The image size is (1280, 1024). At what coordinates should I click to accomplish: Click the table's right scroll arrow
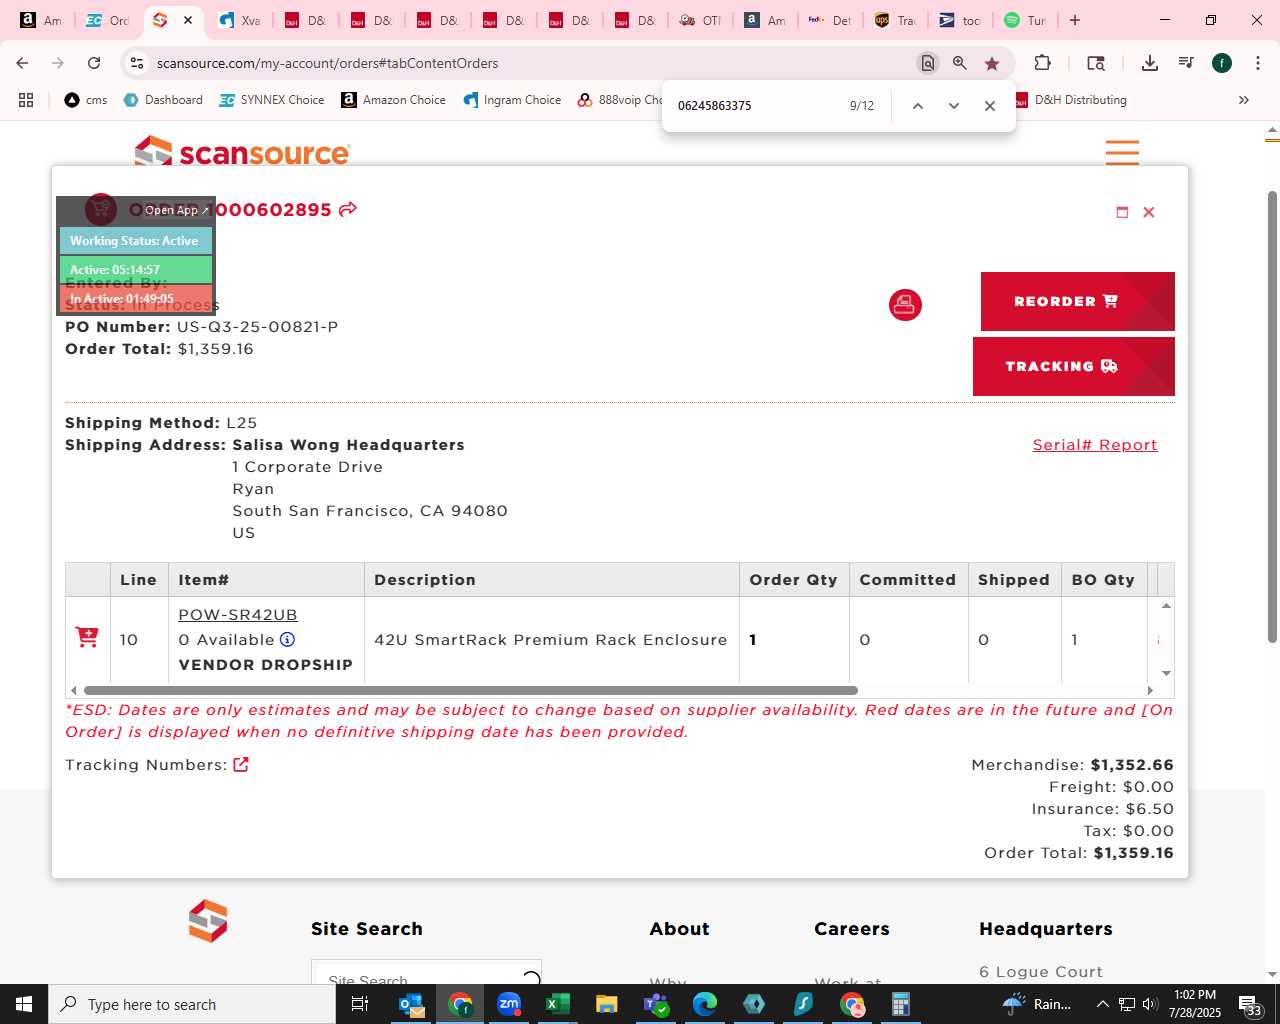1150,690
